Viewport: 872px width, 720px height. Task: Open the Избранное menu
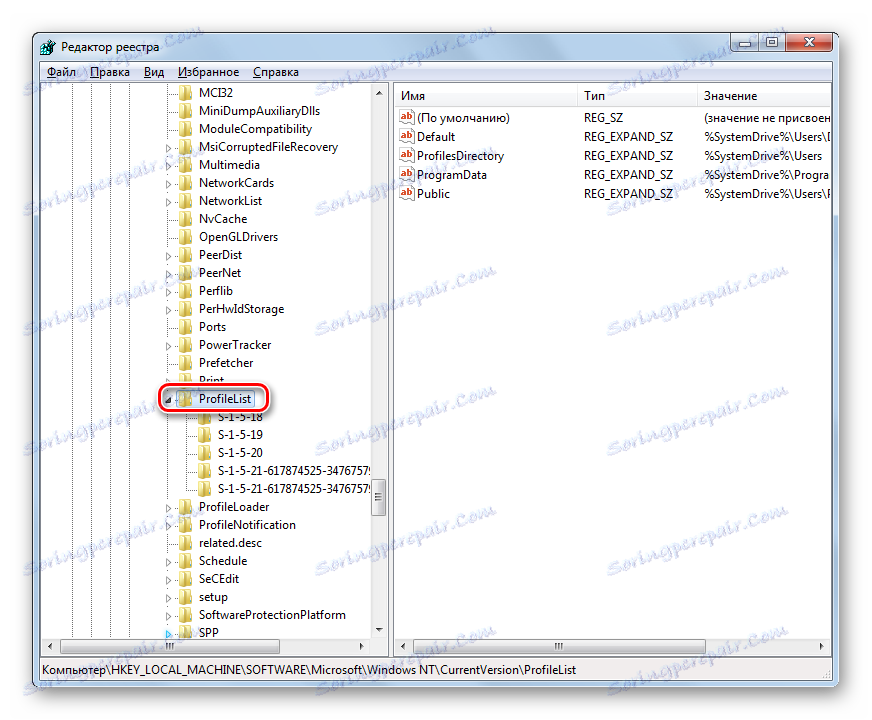pos(208,72)
